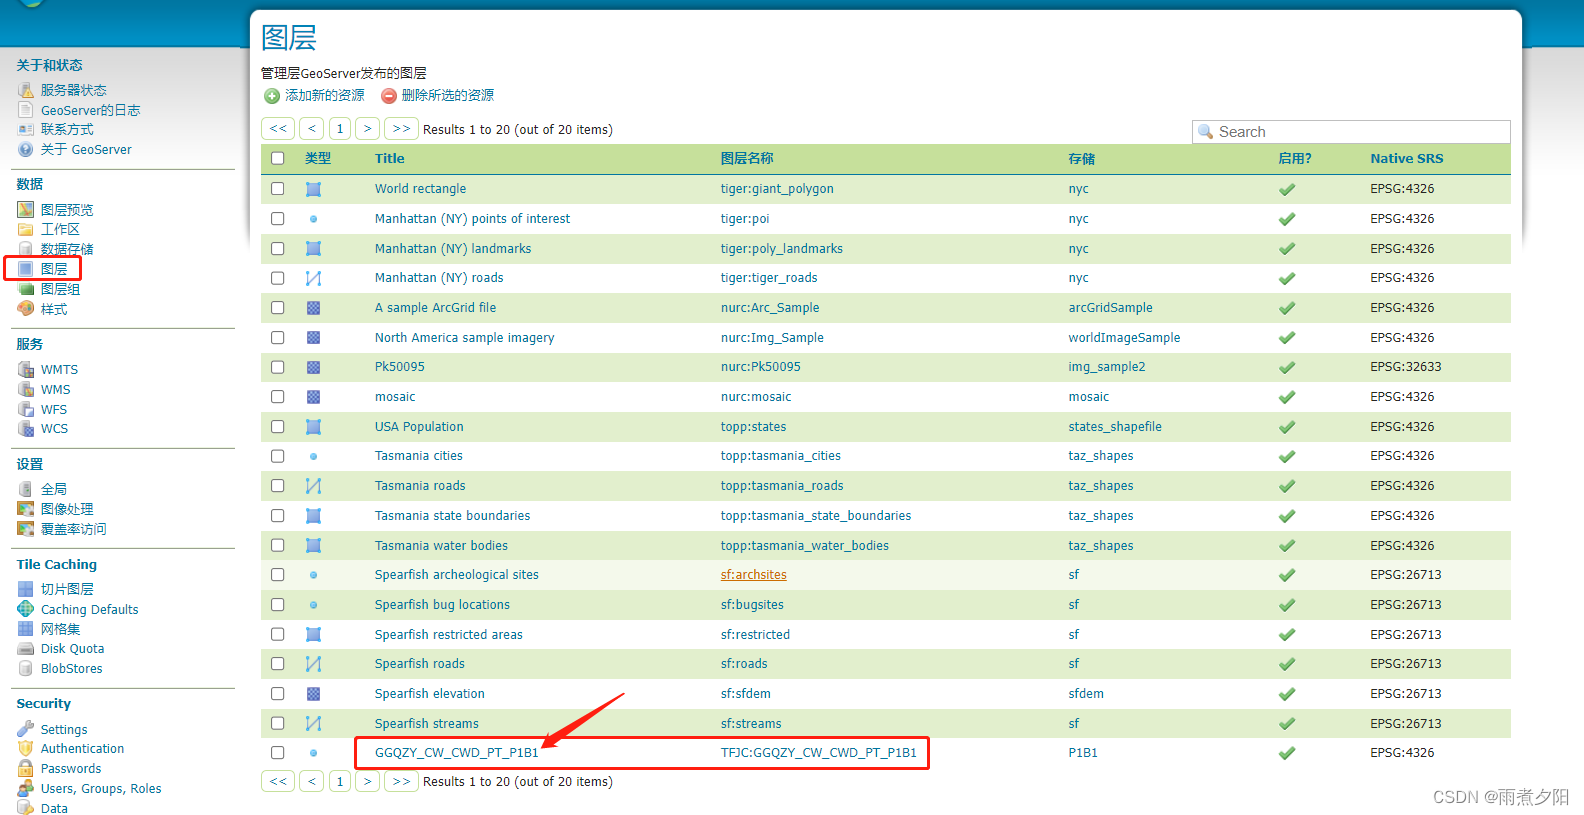The width and height of the screenshot is (1584, 815).
Task: Open the 图像处理 settings link
Action: 67,509
